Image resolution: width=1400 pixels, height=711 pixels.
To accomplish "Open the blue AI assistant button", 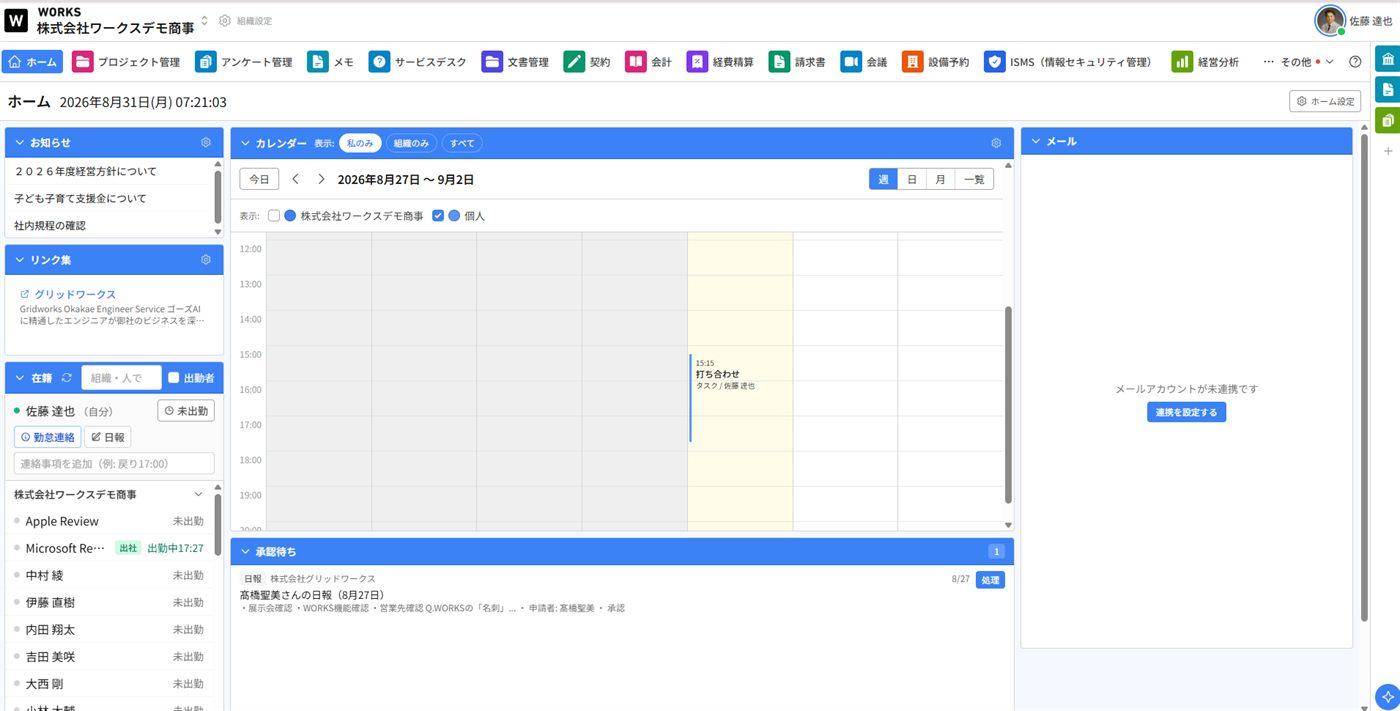I will pos(1387,697).
